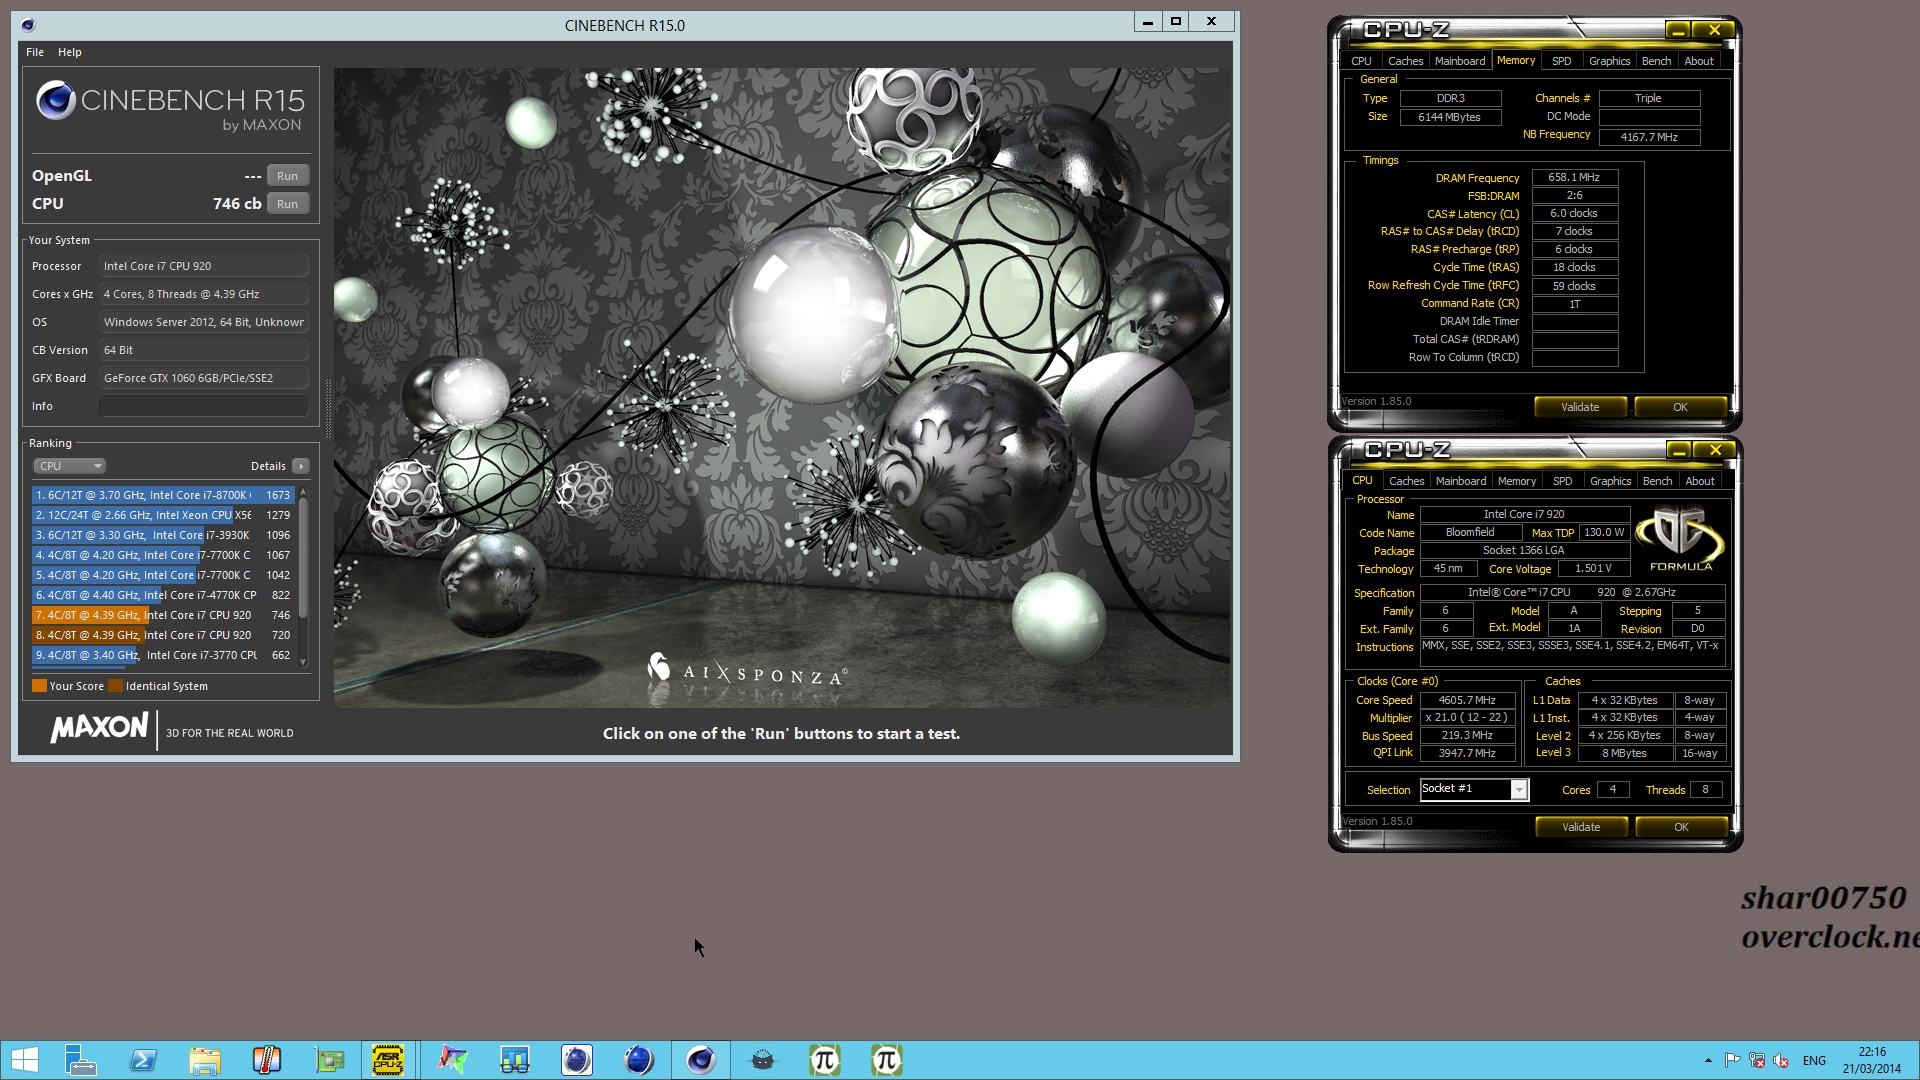Viewport: 1920px width, 1080px height.
Task: Open the thermometer temperature app on taskbar
Action: (267, 1060)
